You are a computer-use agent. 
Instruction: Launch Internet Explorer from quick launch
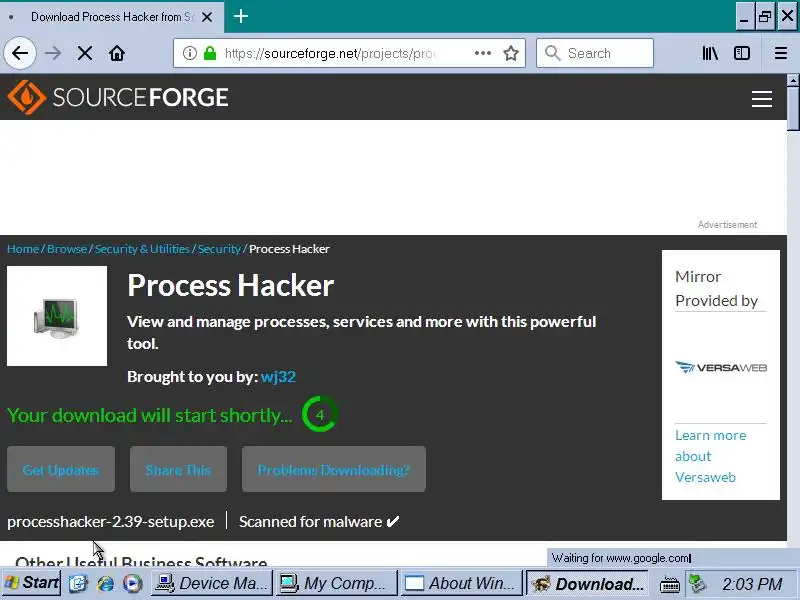(106, 583)
